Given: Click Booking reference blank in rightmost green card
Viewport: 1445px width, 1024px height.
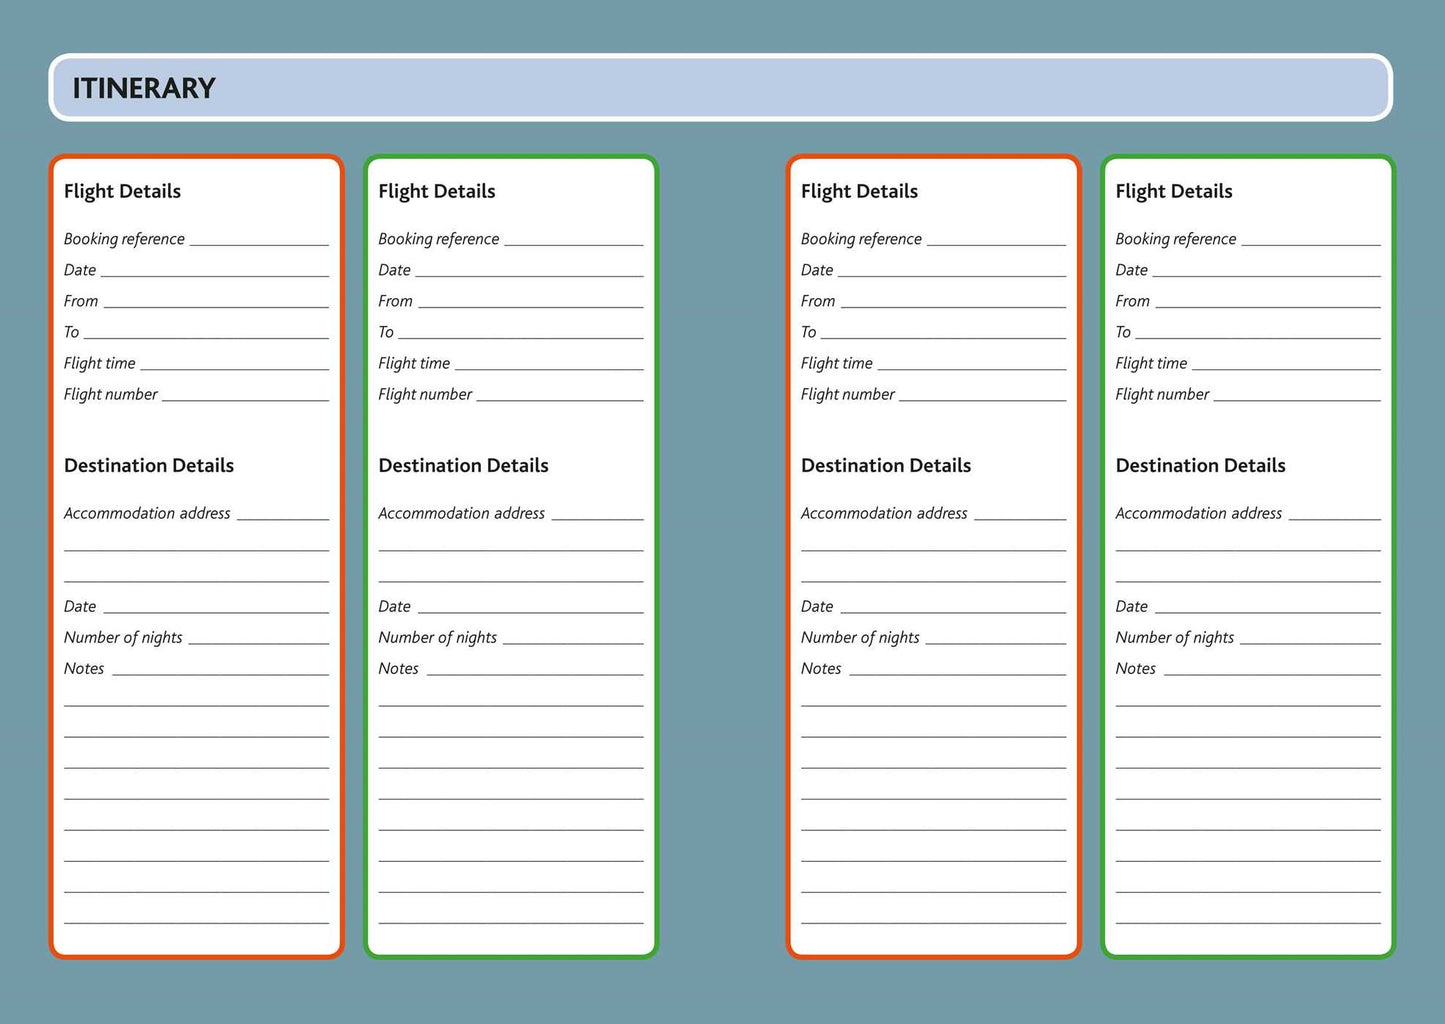Looking at the screenshot, I should (1312, 240).
